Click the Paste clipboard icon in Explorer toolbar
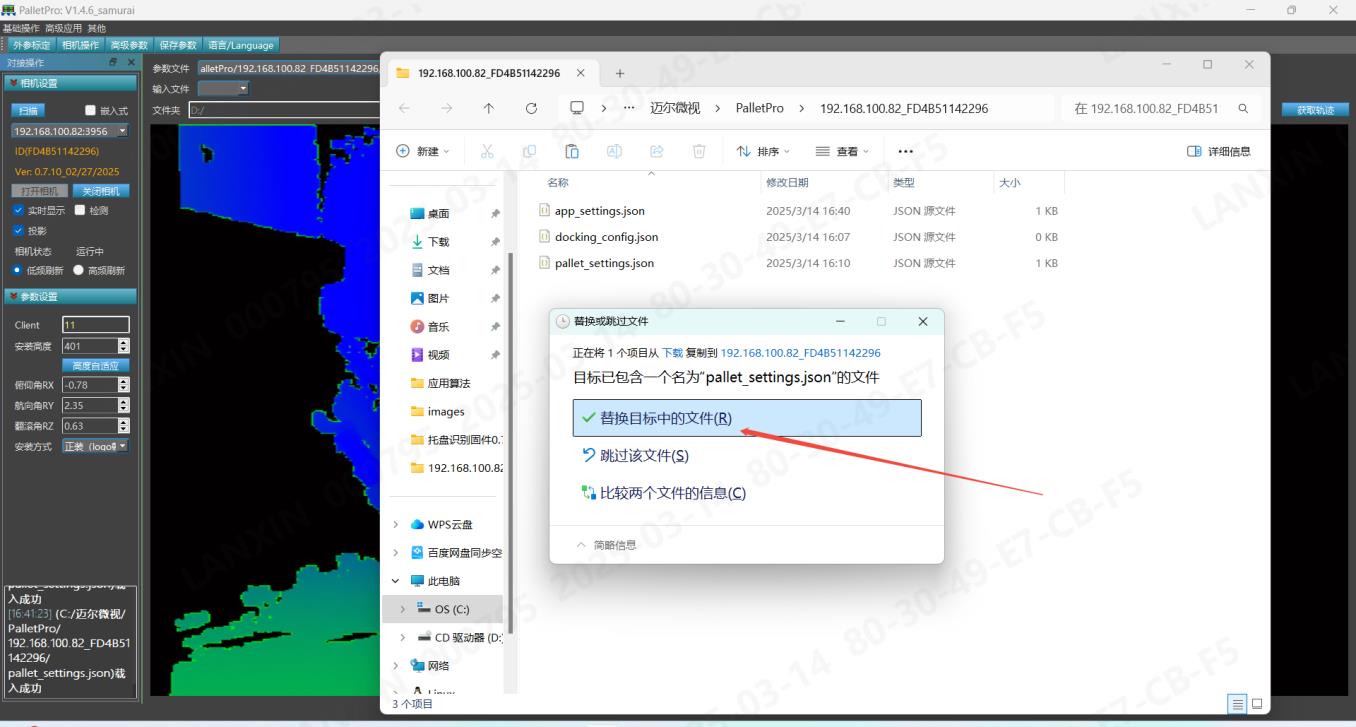 (572, 151)
